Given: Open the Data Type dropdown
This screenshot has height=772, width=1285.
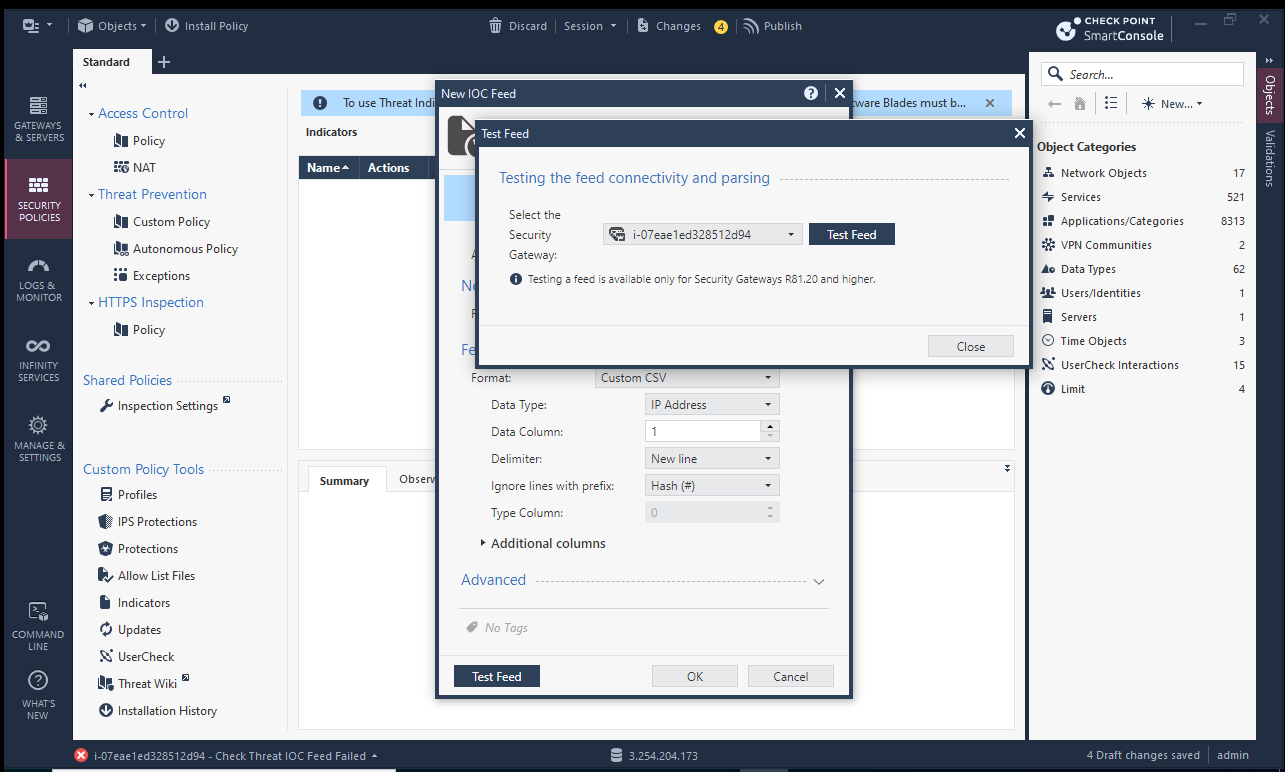Looking at the screenshot, I should click(712, 405).
